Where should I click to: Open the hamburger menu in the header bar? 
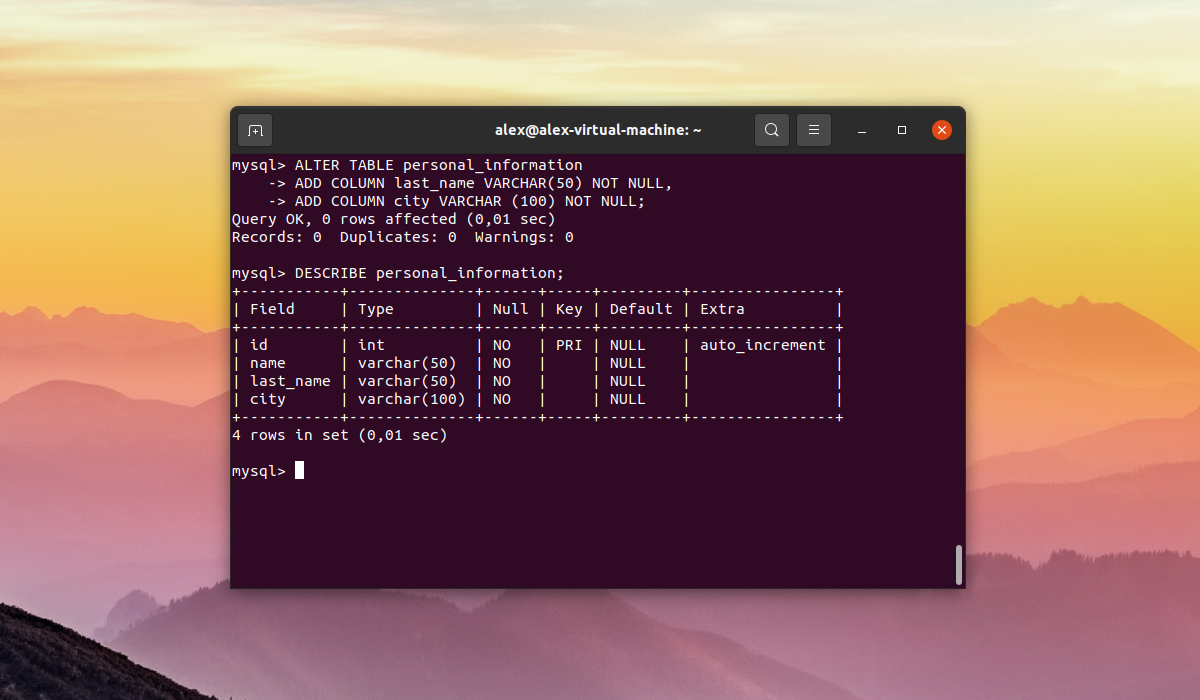812,130
